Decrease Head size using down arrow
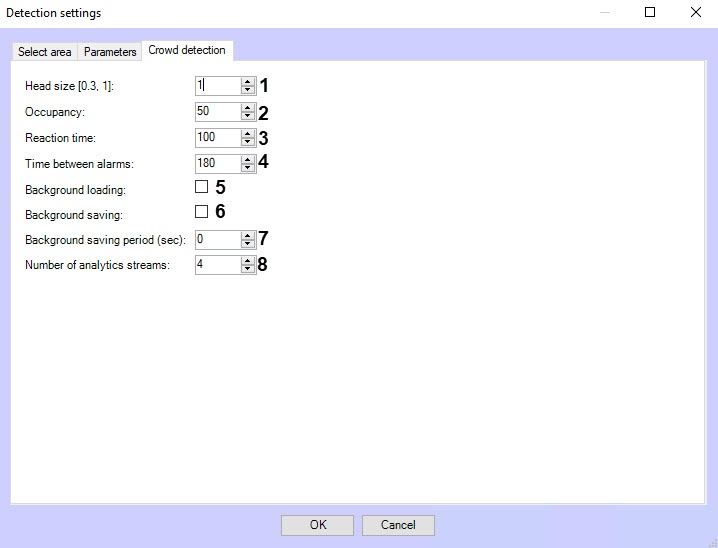Image resolution: width=718 pixels, height=548 pixels. (x=248, y=91)
